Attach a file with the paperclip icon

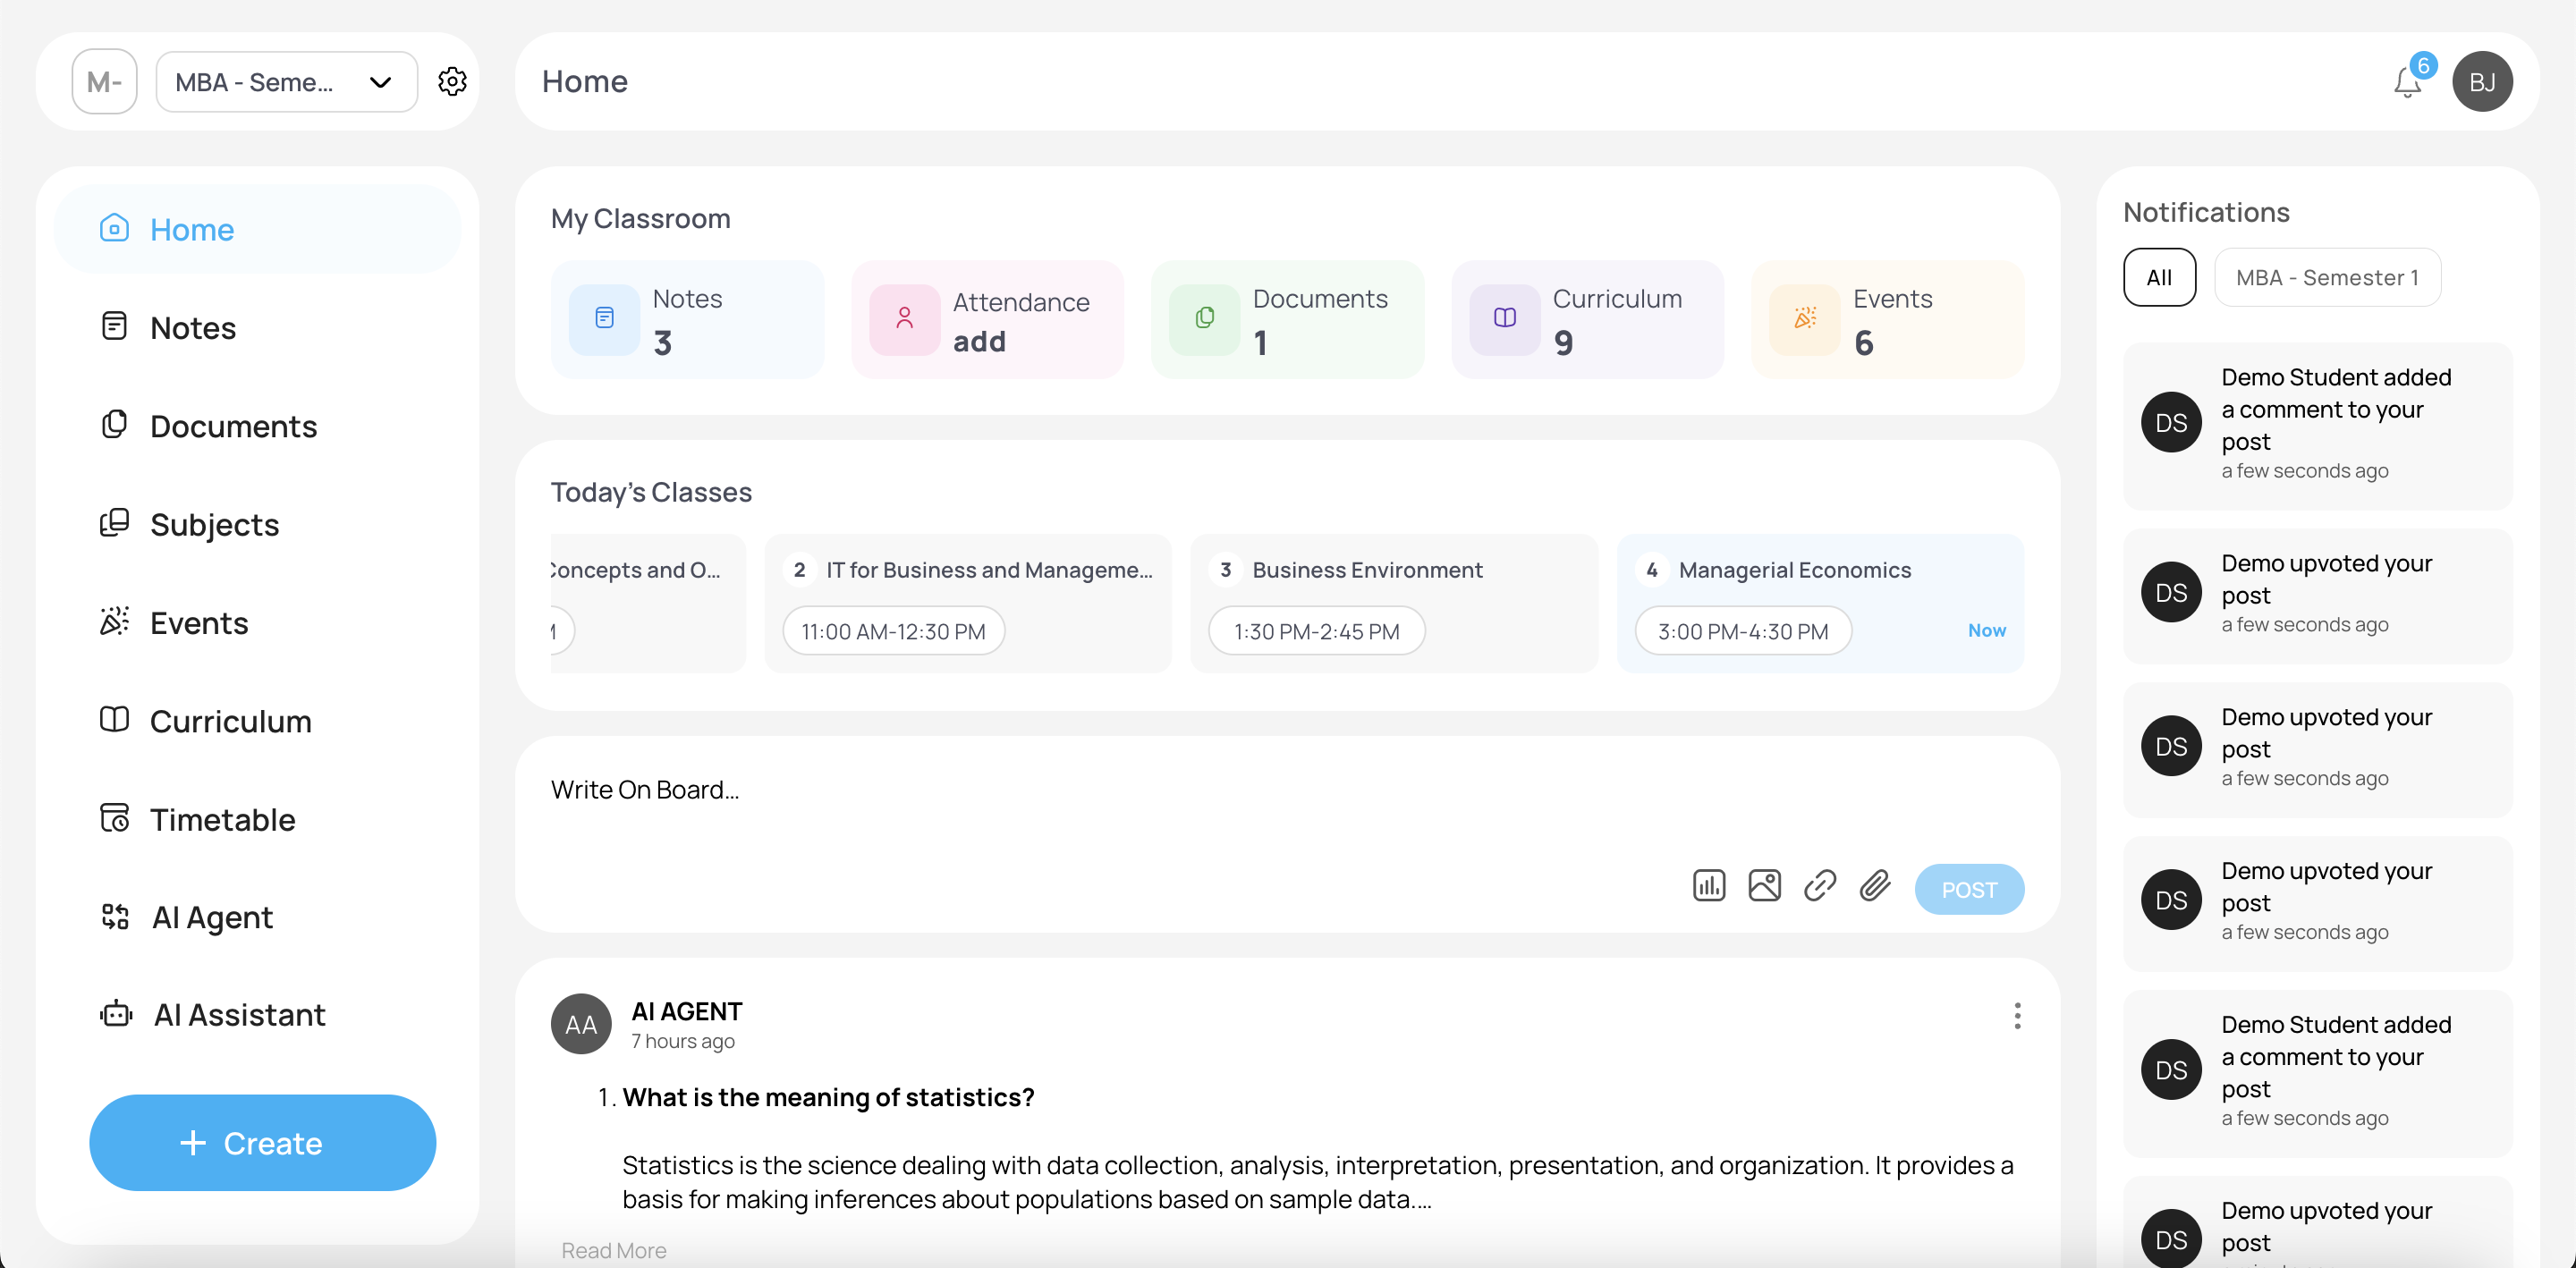pyautogui.click(x=1875, y=886)
